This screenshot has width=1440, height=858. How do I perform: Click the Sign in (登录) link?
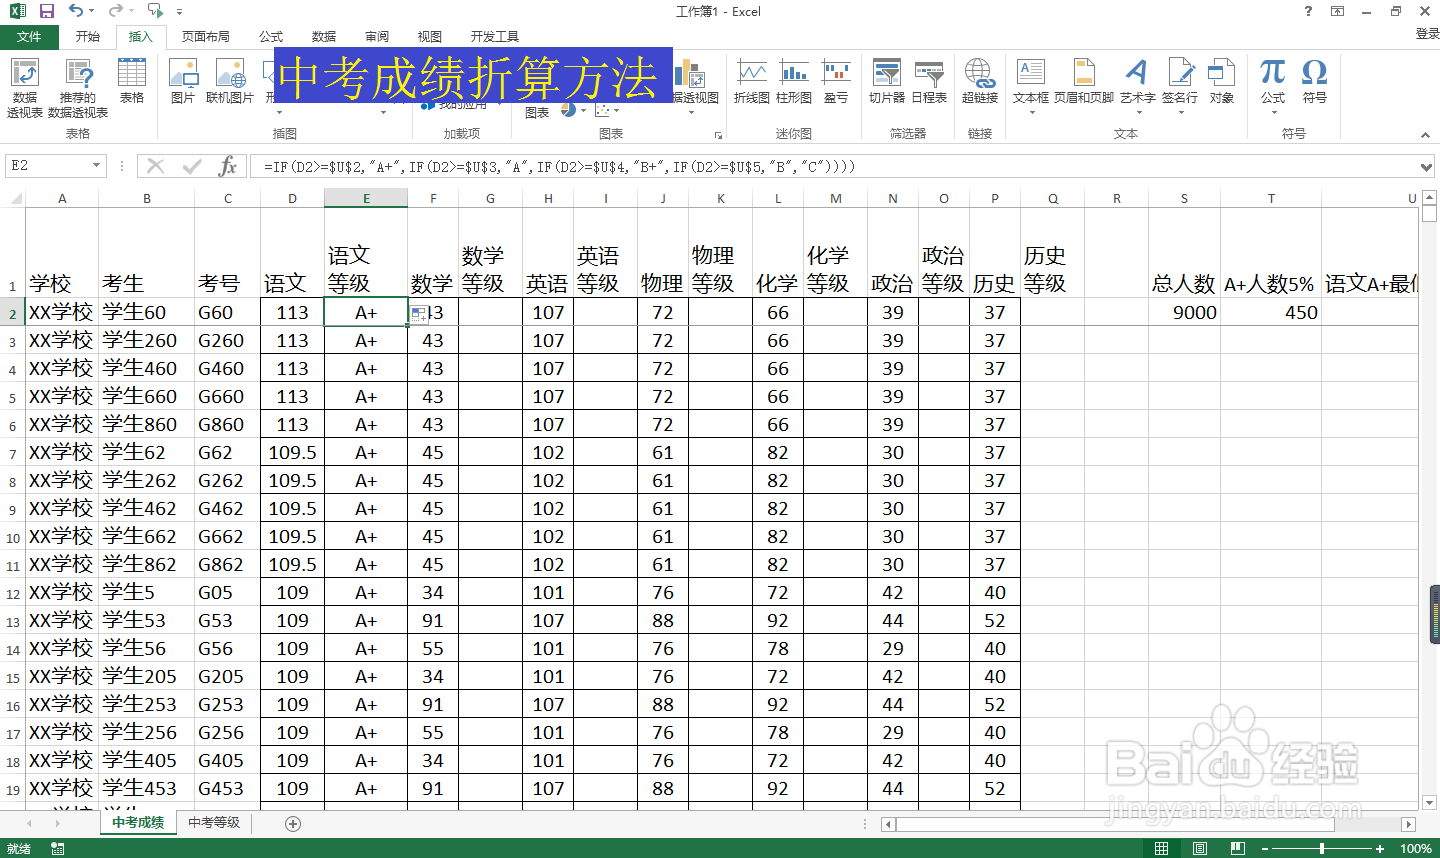(1427, 34)
